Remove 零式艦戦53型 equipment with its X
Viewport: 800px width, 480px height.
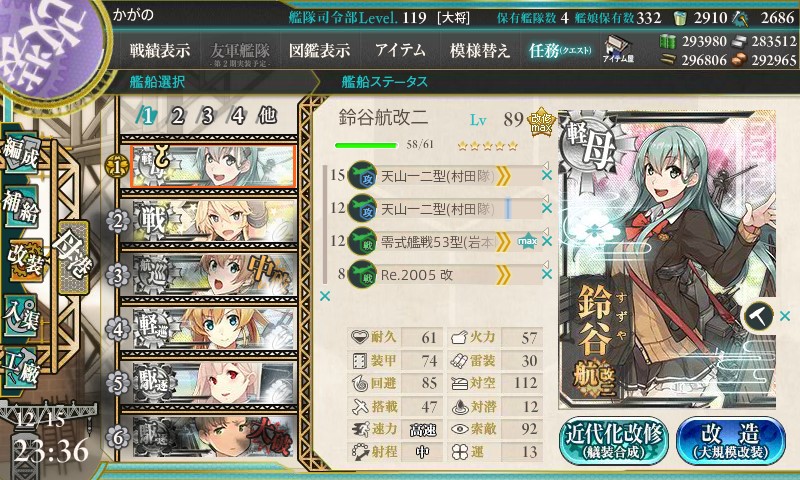tap(547, 241)
